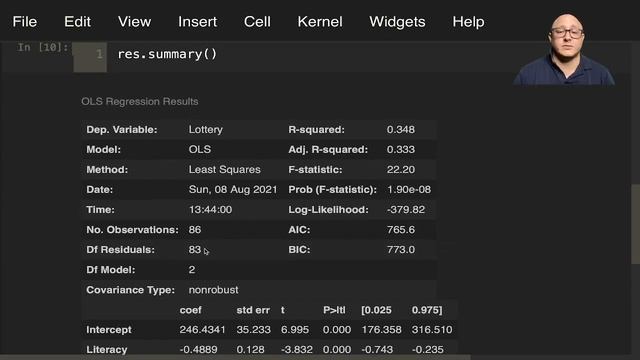The height and width of the screenshot is (360, 640).
Task: Click the presenter webcam thumbnail
Action: point(564,49)
